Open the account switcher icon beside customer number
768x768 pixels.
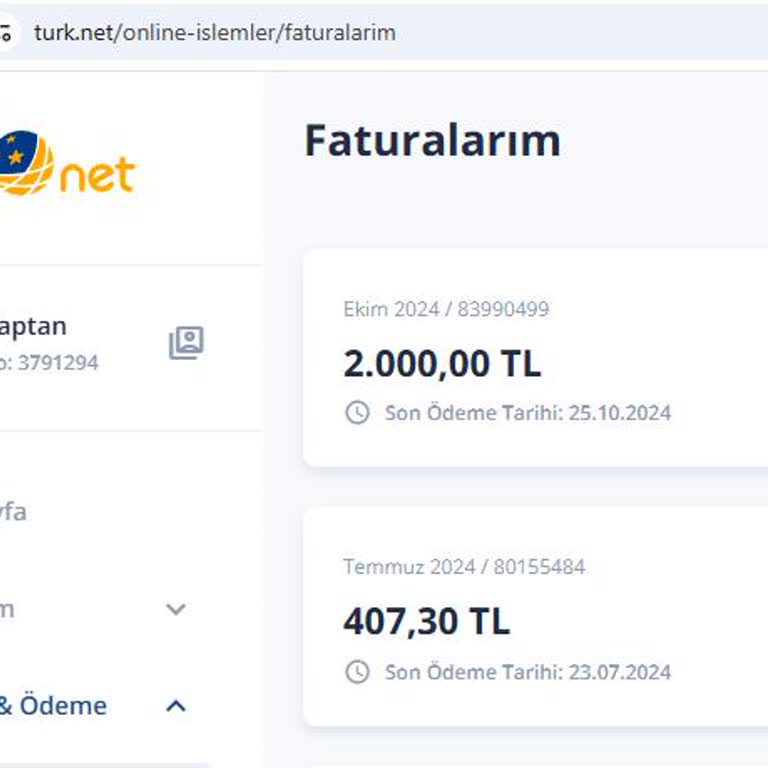(x=186, y=342)
